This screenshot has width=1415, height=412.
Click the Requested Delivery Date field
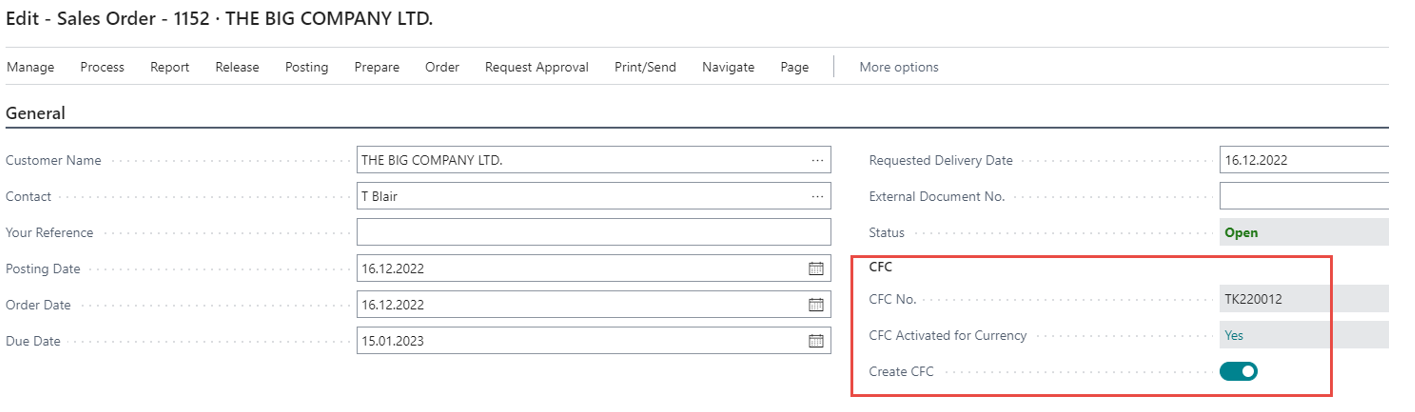click(x=1303, y=161)
